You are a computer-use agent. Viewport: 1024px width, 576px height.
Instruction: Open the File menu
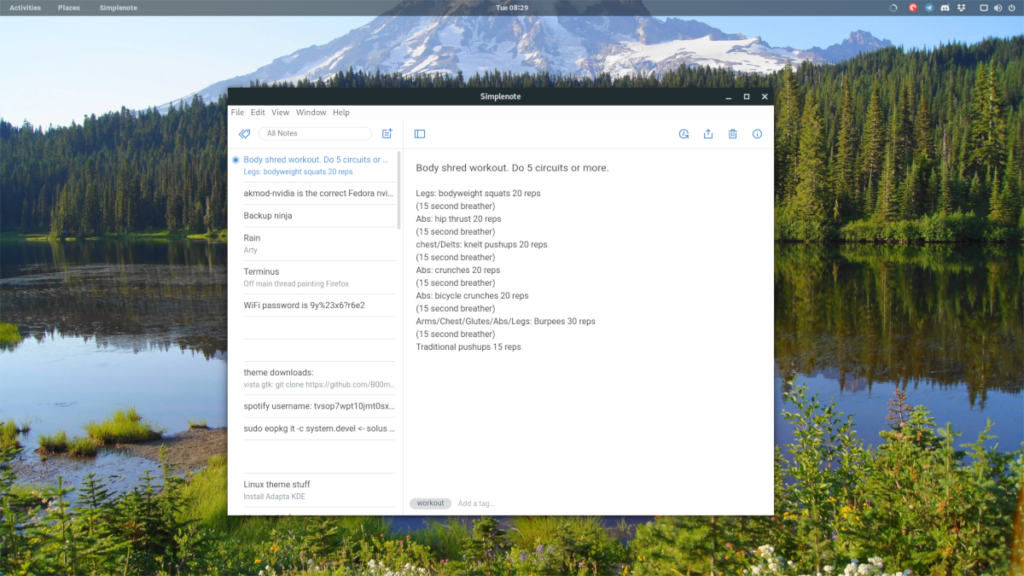pos(238,112)
